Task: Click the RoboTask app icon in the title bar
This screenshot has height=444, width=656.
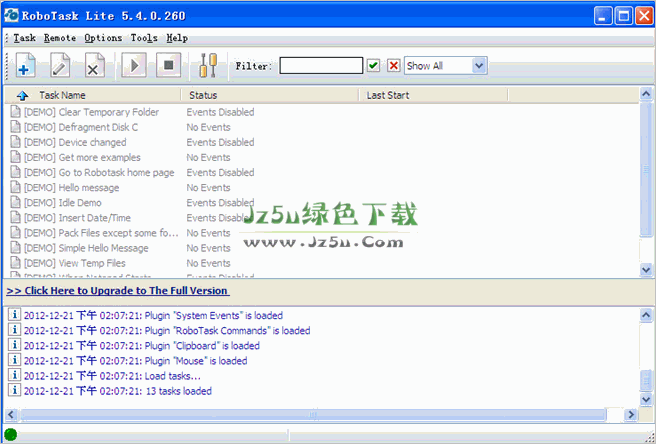Action: 11,15
